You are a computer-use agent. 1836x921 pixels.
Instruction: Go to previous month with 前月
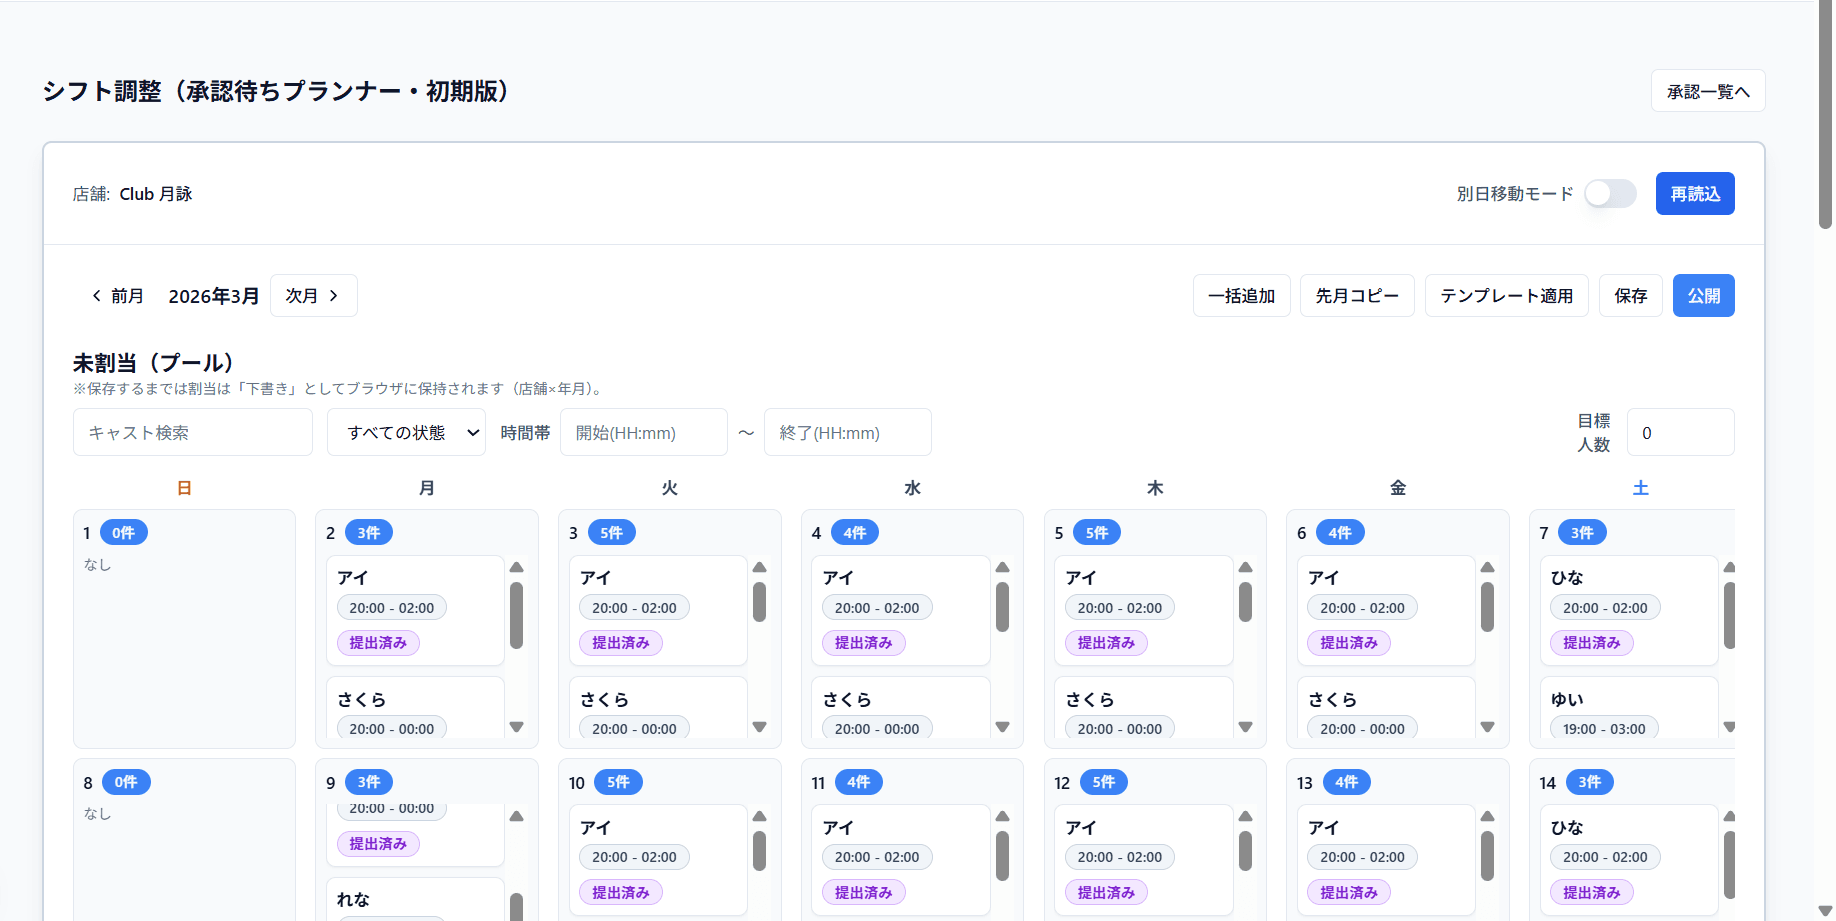coord(118,296)
